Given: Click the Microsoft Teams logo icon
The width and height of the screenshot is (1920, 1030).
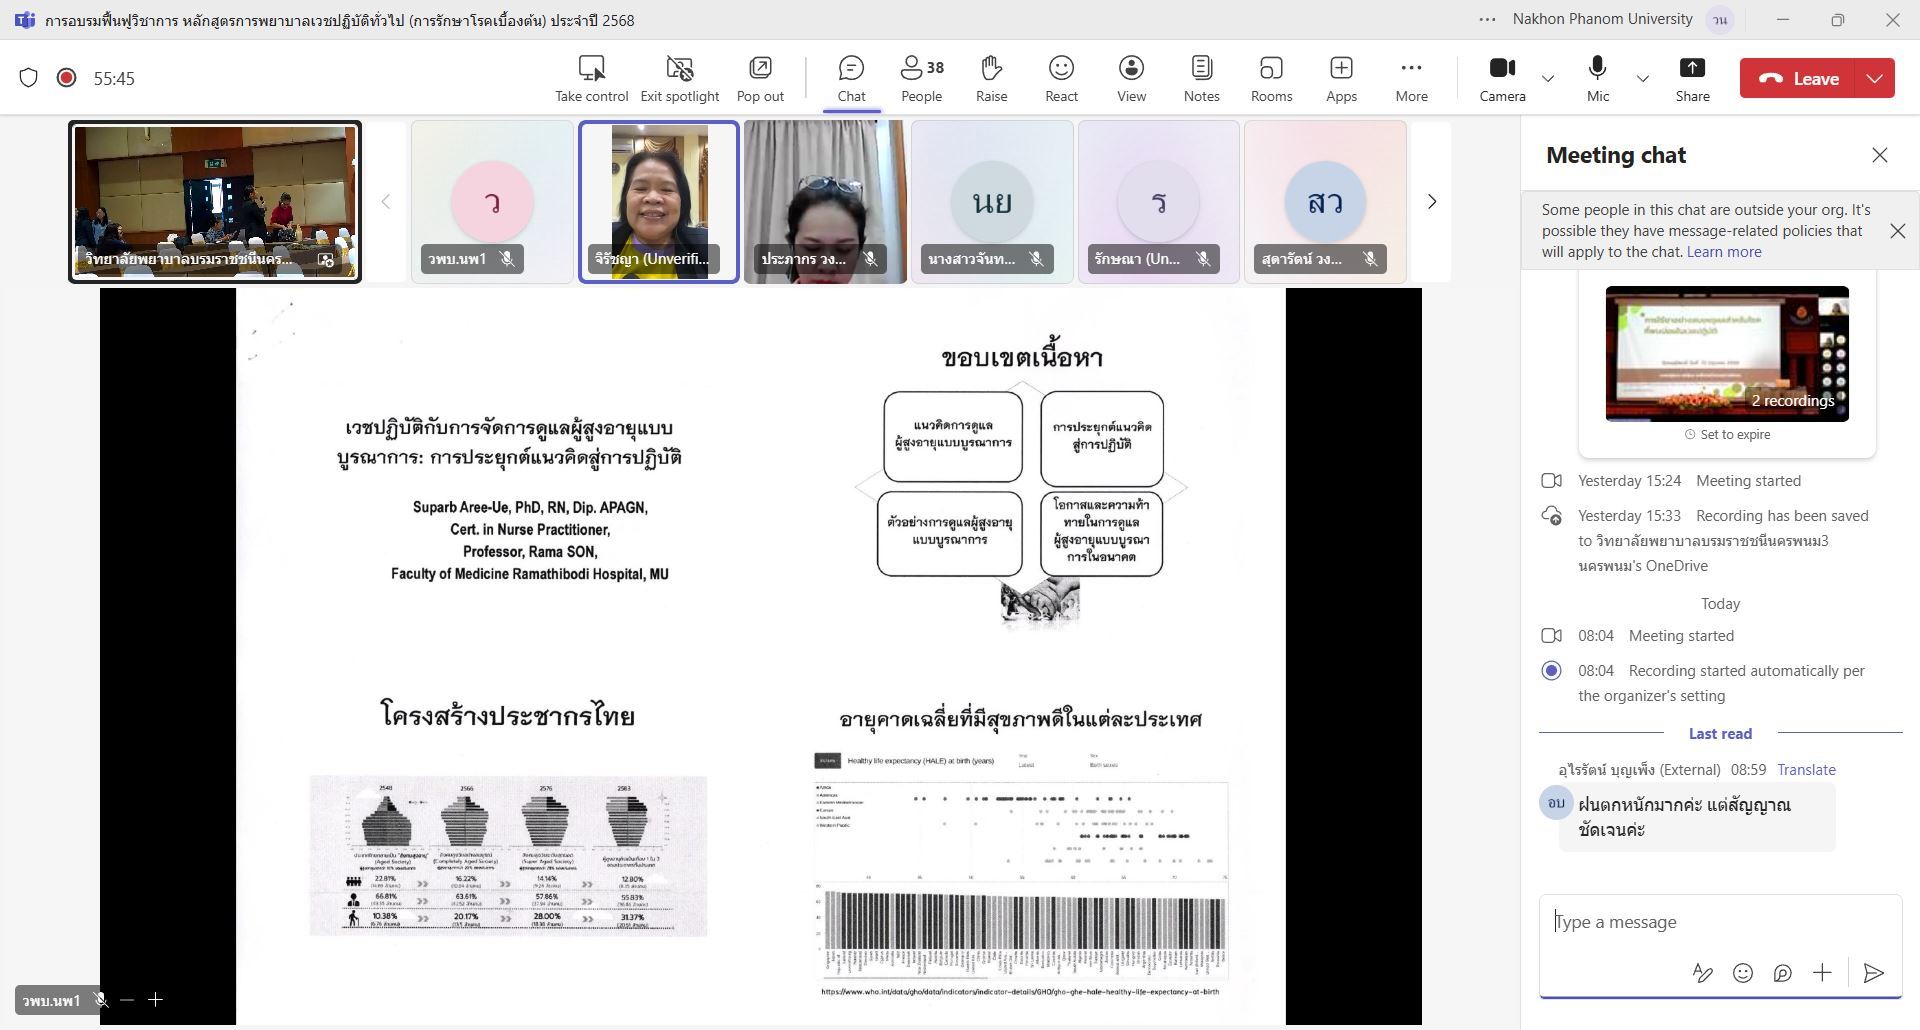Looking at the screenshot, I should click(x=24, y=20).
